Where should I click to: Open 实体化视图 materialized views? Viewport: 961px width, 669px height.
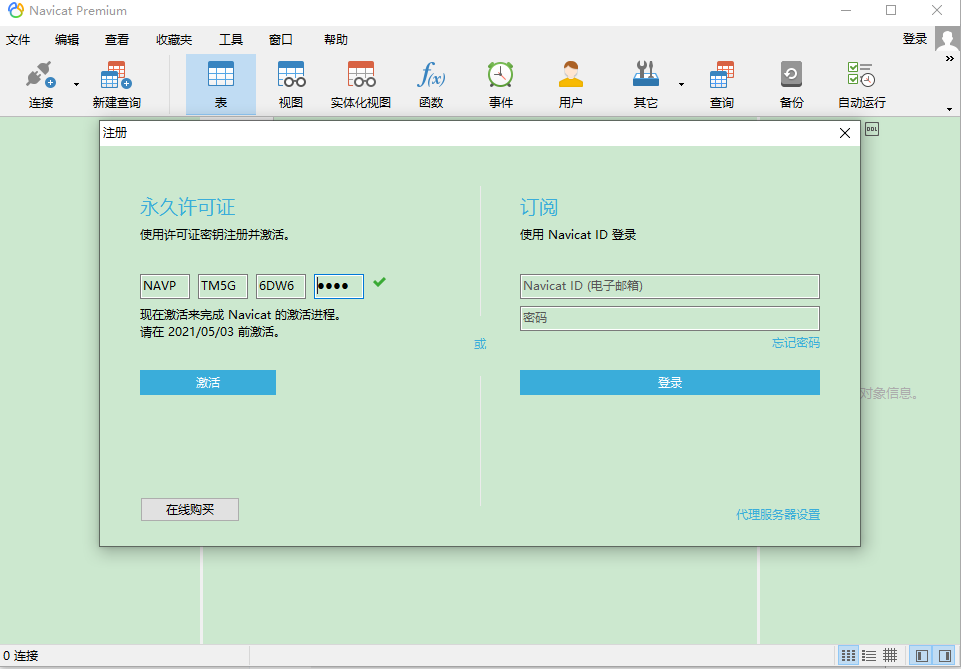tap(361, 85)
